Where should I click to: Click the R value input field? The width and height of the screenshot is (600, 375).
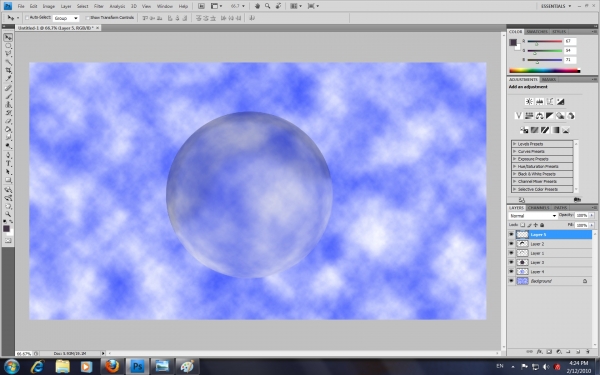pyautogui.click(x=570, y=41)
